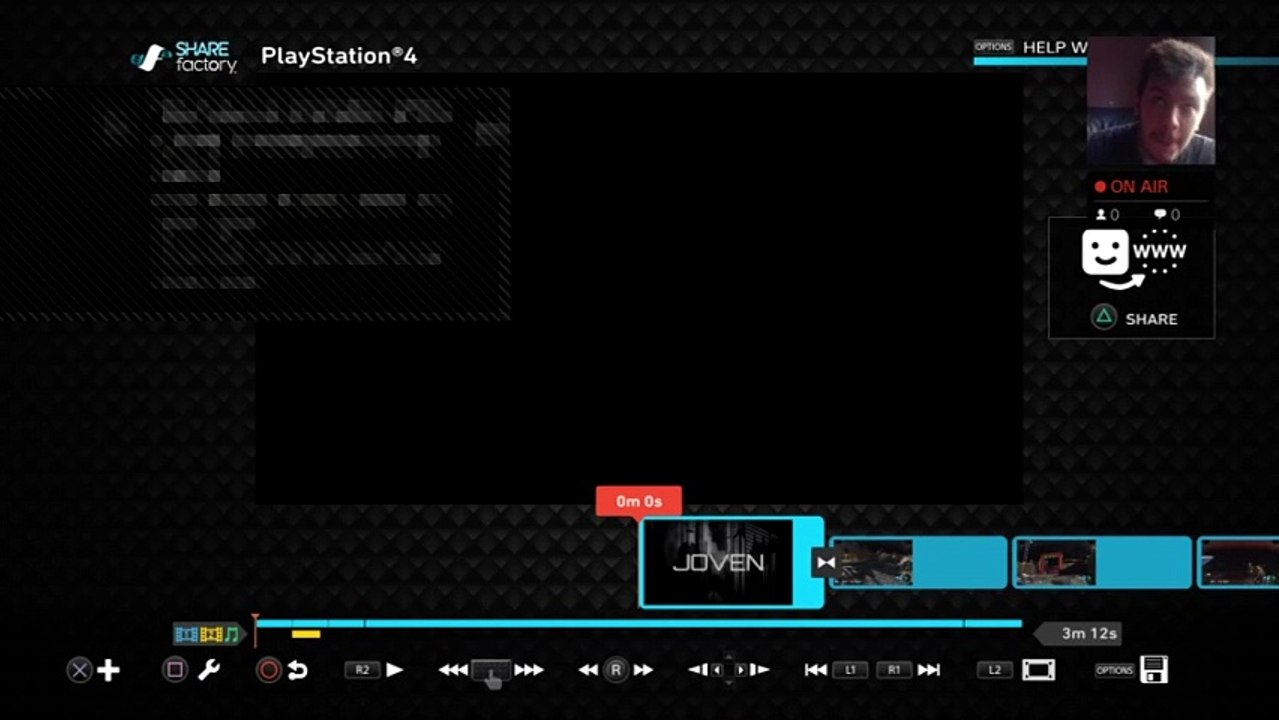This screenshot has height=720, width=1279.
Task: Click the triple rewind arrows
Action: [453, 670]
